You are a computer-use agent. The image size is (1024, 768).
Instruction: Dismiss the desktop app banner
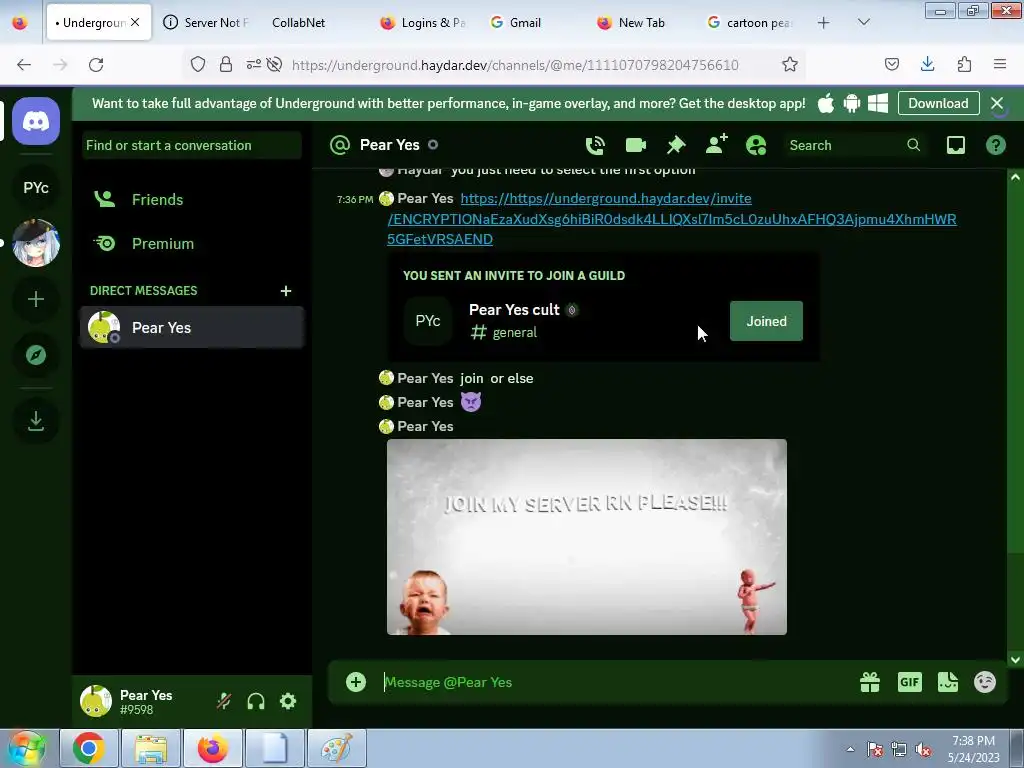(997, 103)
